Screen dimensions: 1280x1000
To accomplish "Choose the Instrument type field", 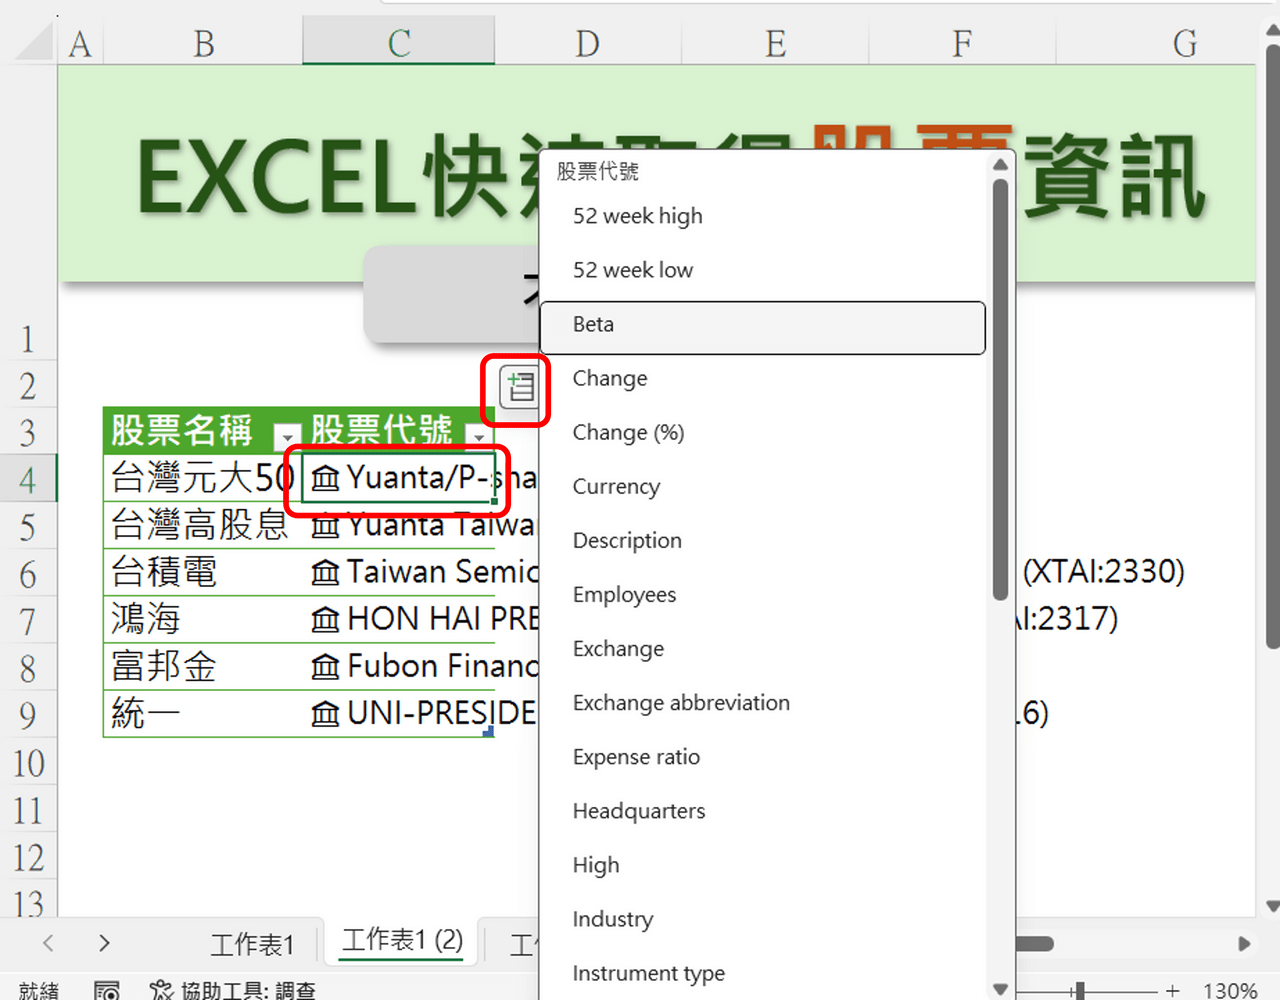I will click(x=763, y=972).
